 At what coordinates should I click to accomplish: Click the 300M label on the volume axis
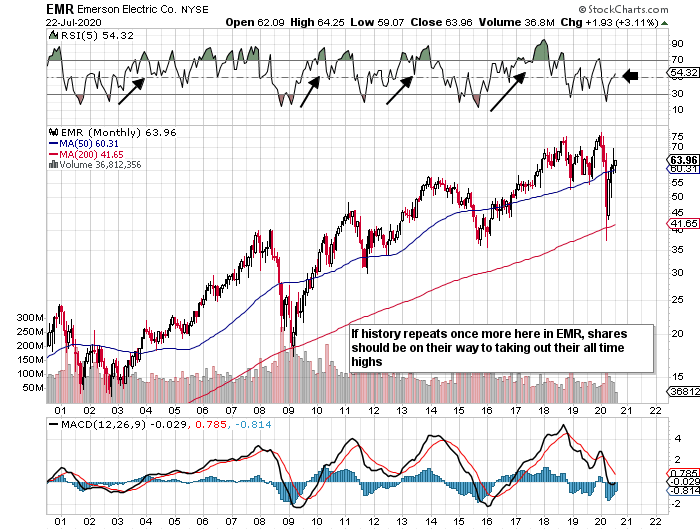tap(30, 317)
